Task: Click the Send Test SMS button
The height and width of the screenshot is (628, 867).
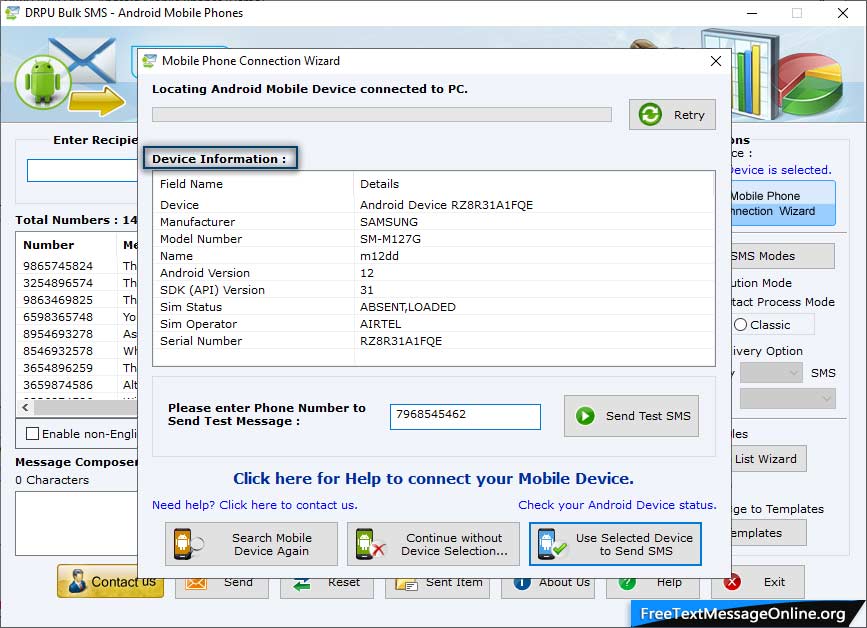Action: click(x=631, y=416)
